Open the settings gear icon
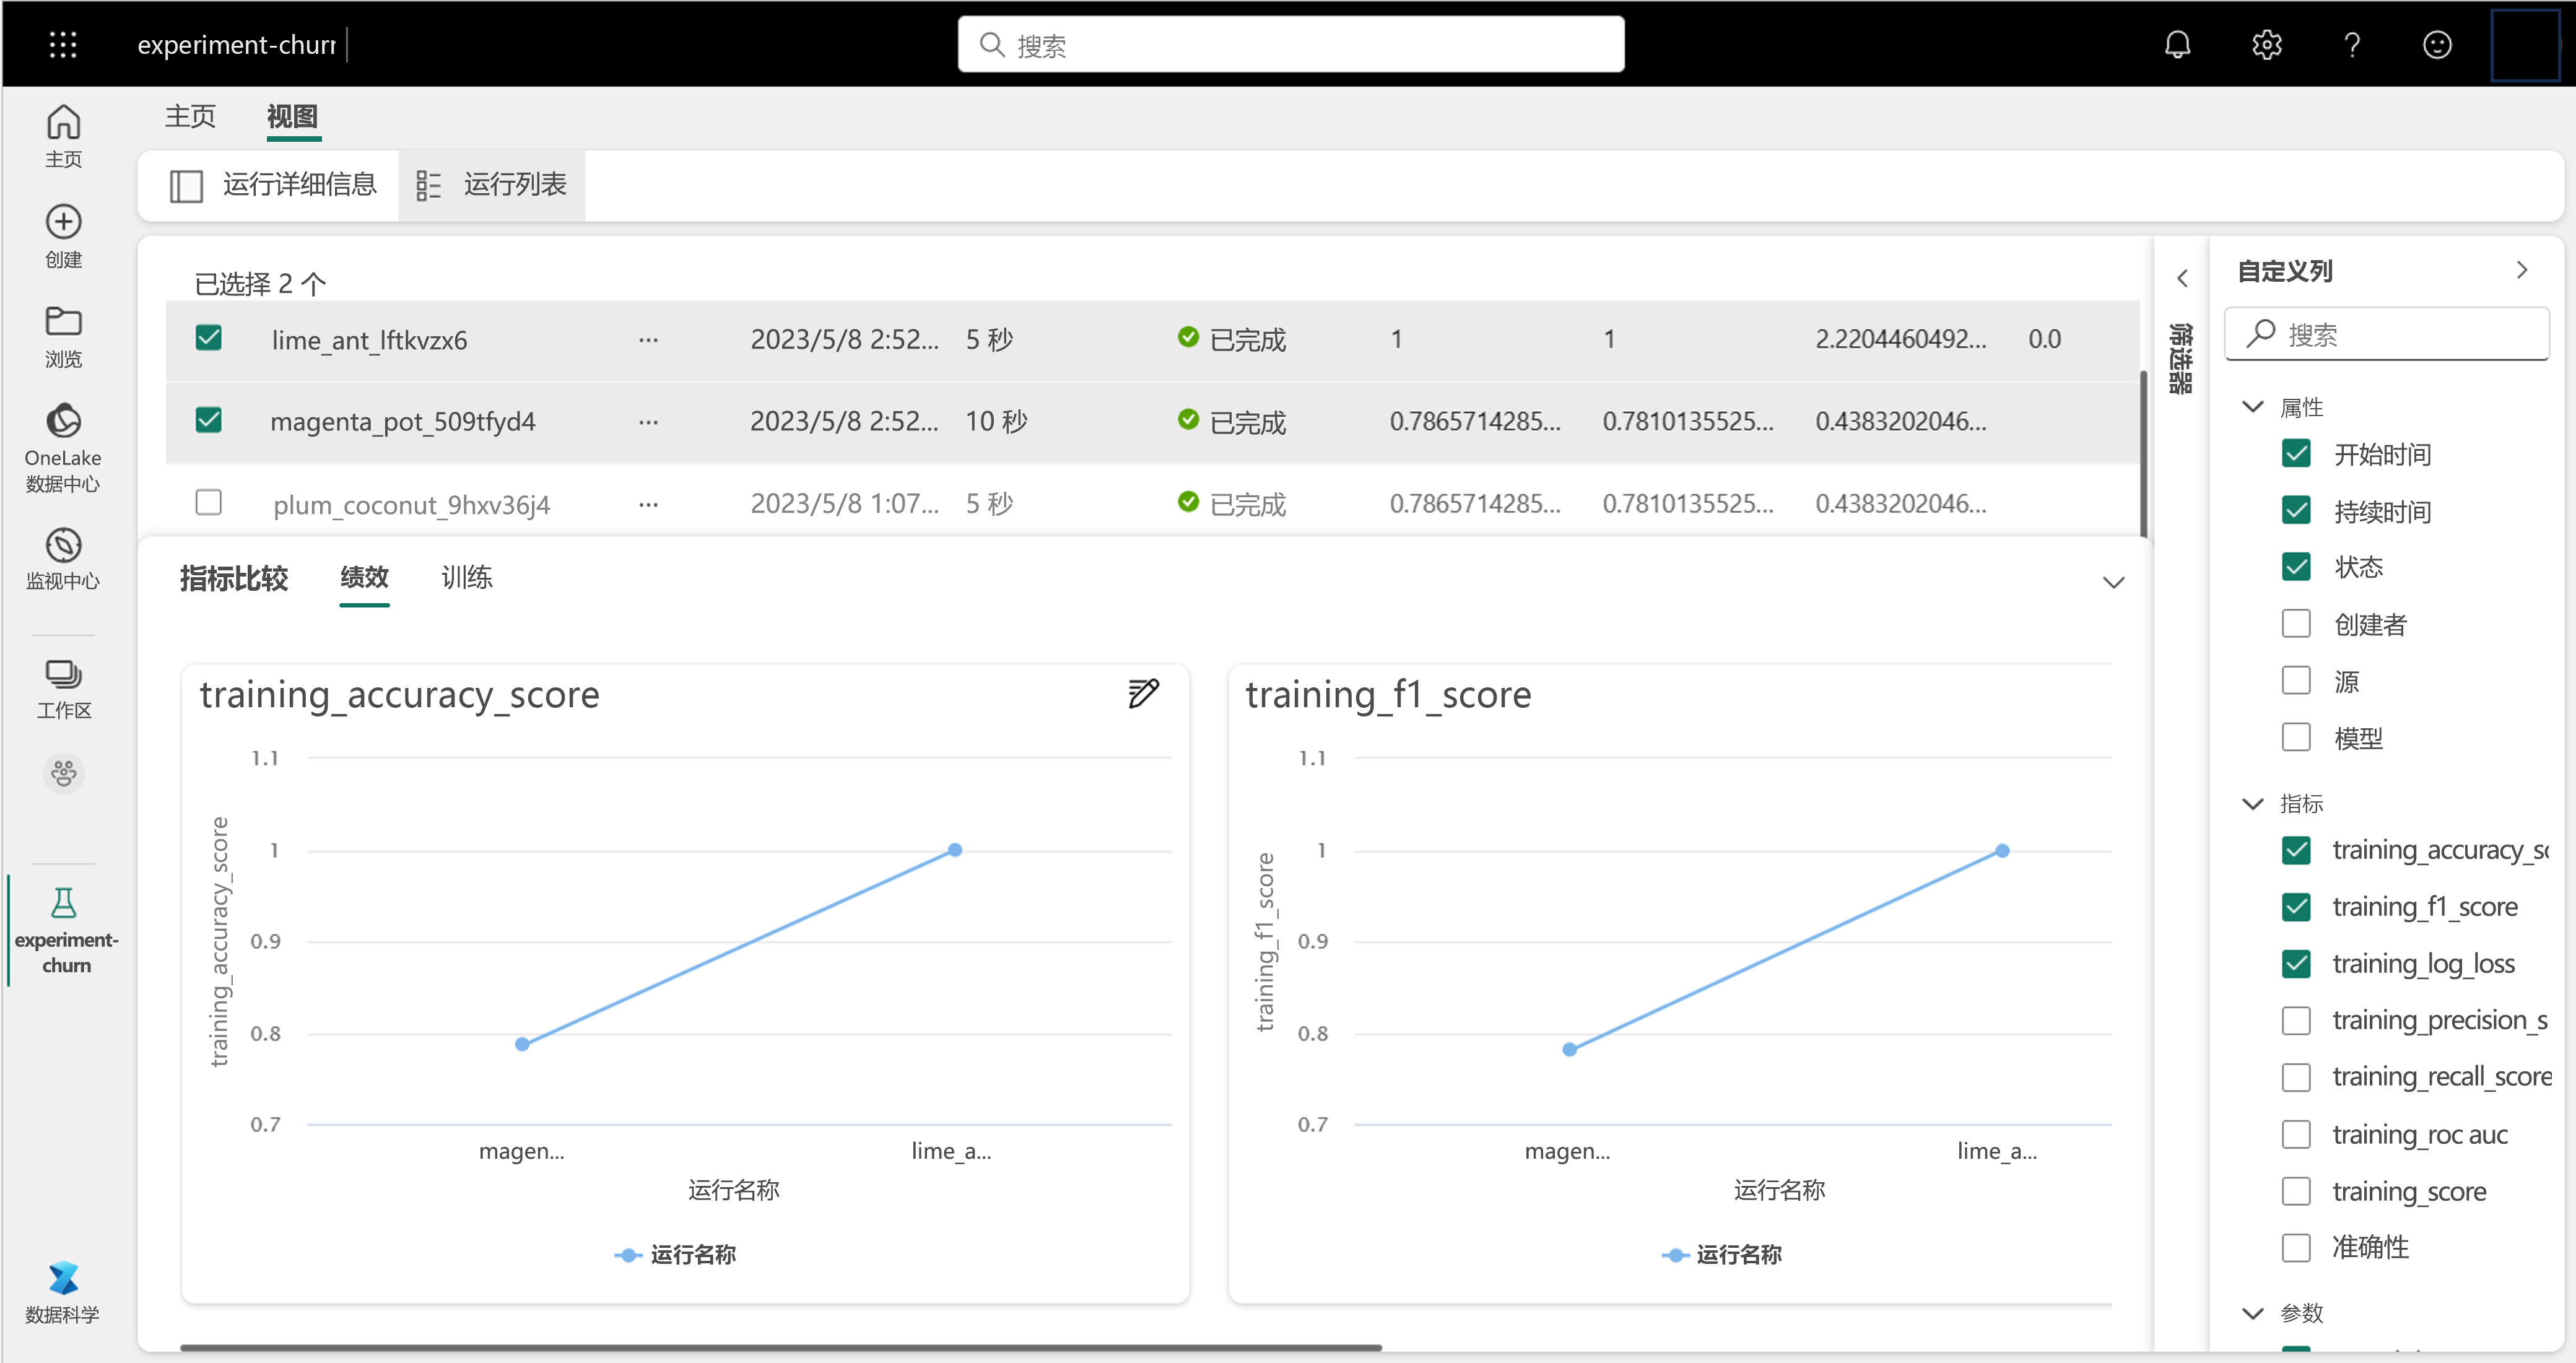This screenshot has width=2576, height=1363. coord(2266,45)
